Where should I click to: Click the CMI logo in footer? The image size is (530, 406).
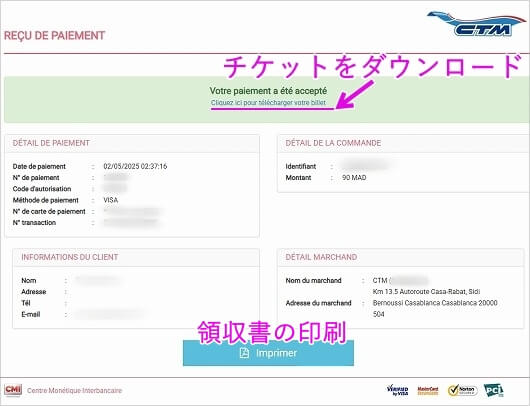coord(13,390)
